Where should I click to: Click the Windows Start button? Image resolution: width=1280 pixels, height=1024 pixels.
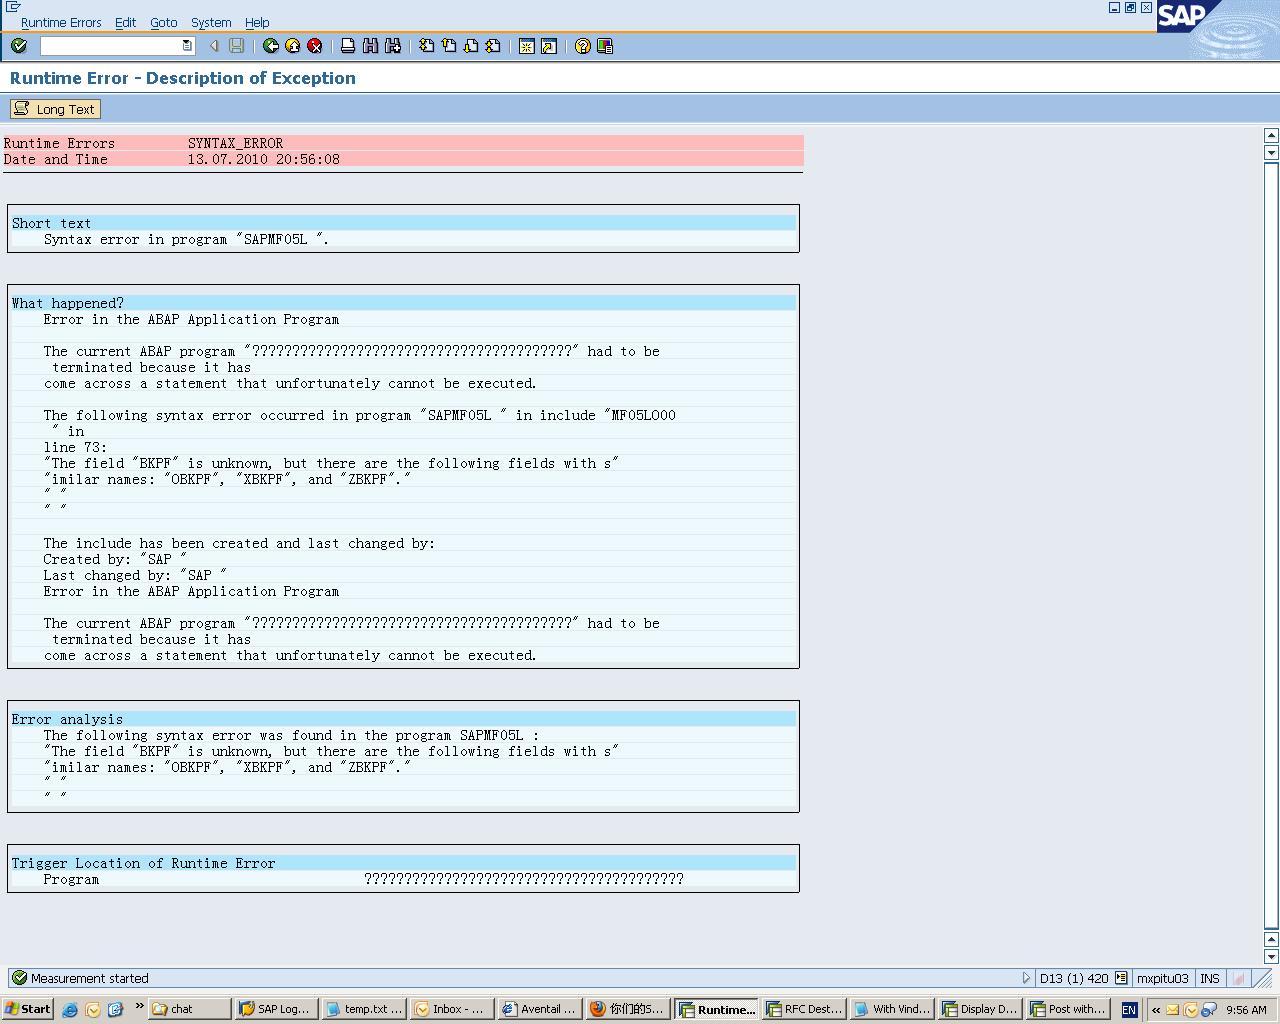27,1009
